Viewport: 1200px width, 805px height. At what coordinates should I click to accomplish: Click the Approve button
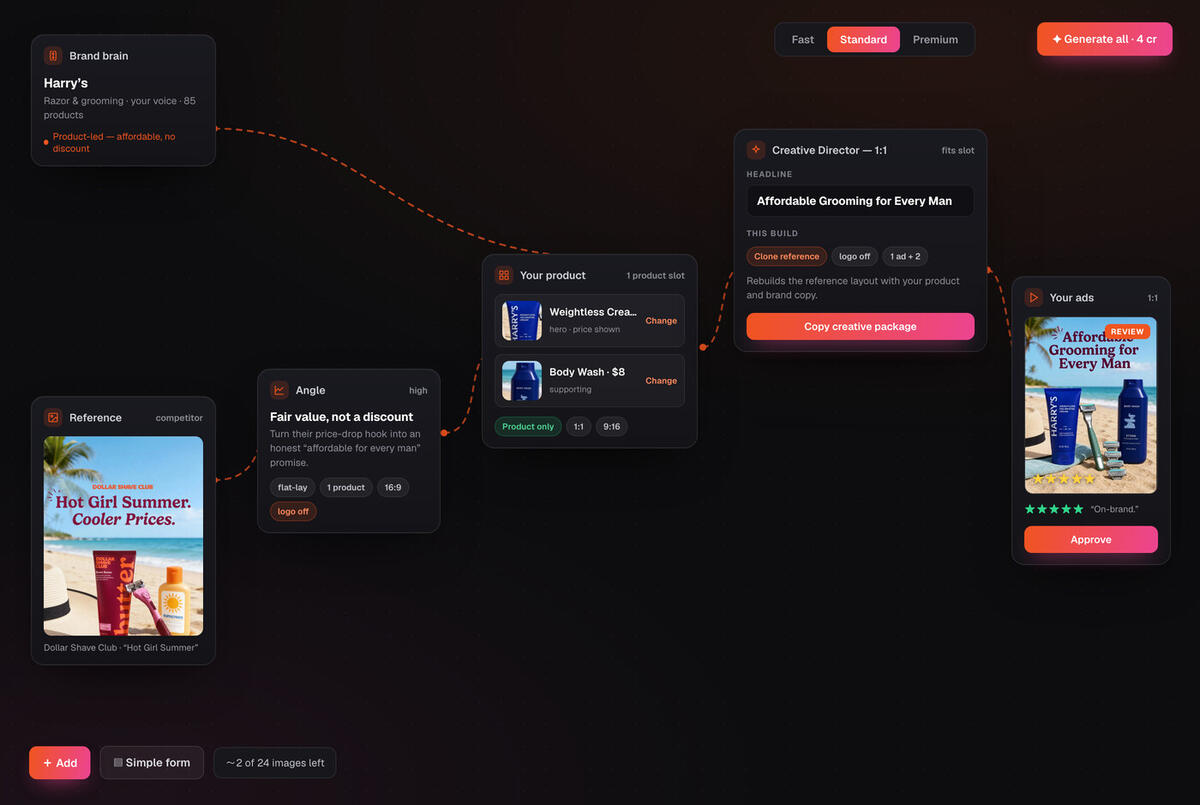(1090, 539)
